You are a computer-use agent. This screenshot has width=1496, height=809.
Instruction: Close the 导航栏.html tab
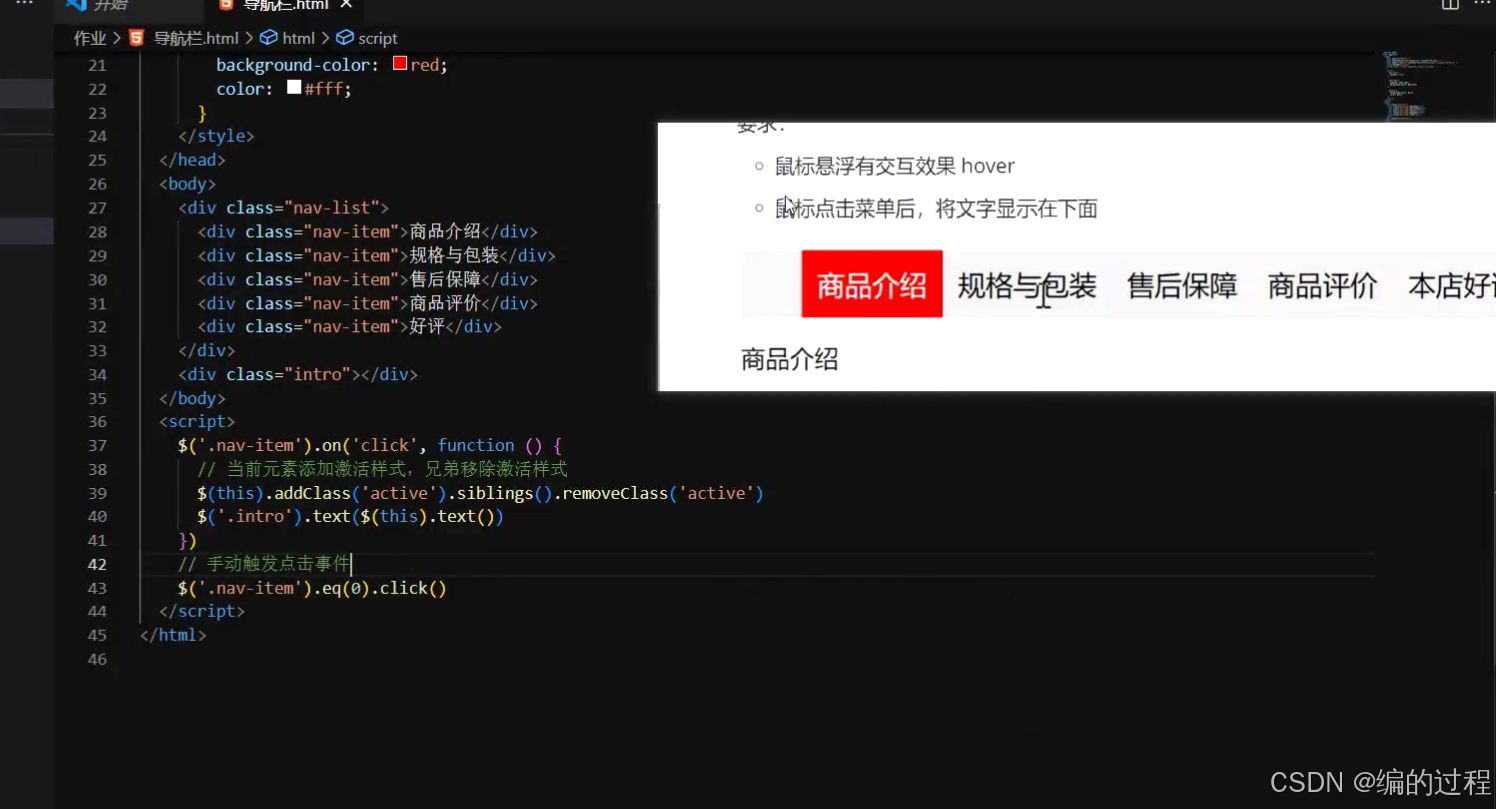click(x=346, y=6)
